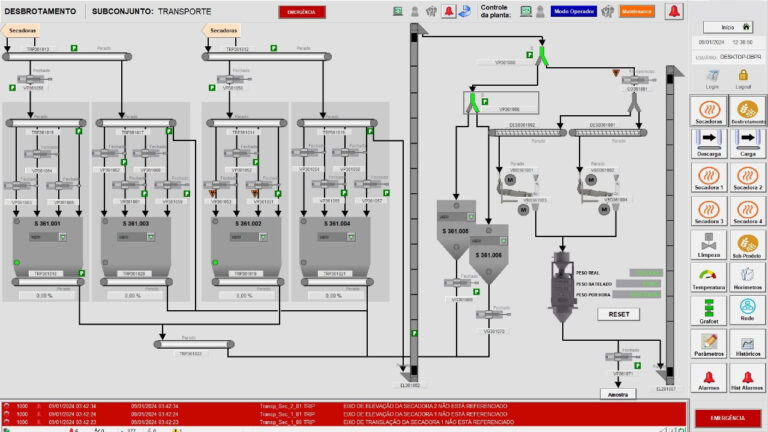
Task: Click the green monitor icon after Controle da planta
Action: [x=526, y=11]
